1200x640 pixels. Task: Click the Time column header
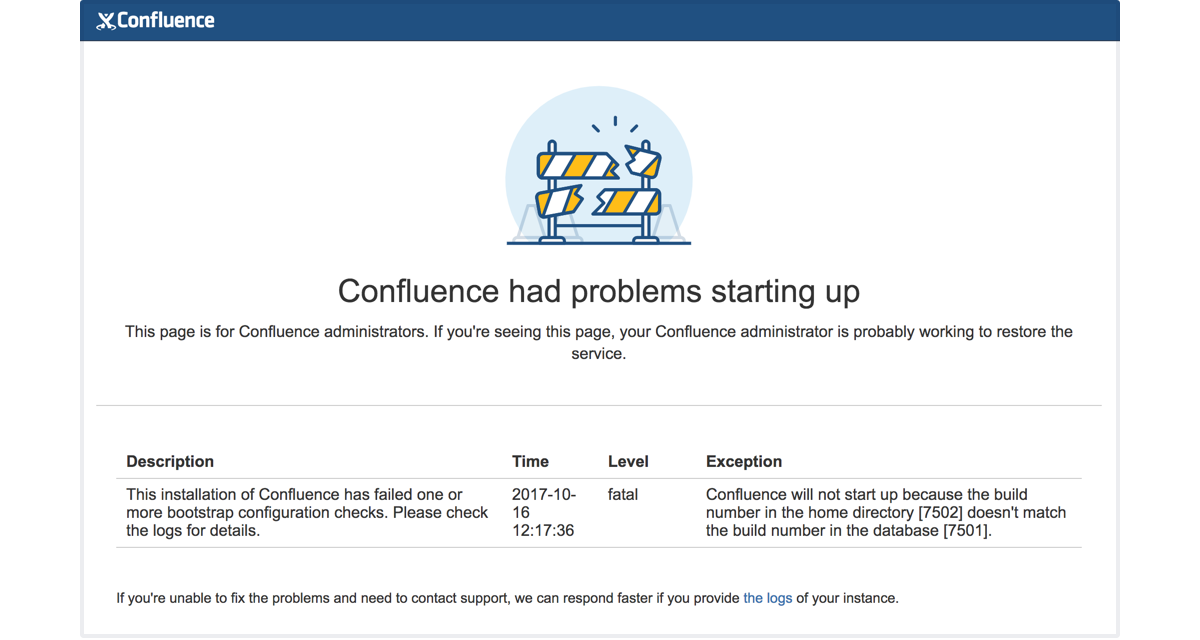coord(530,461)
